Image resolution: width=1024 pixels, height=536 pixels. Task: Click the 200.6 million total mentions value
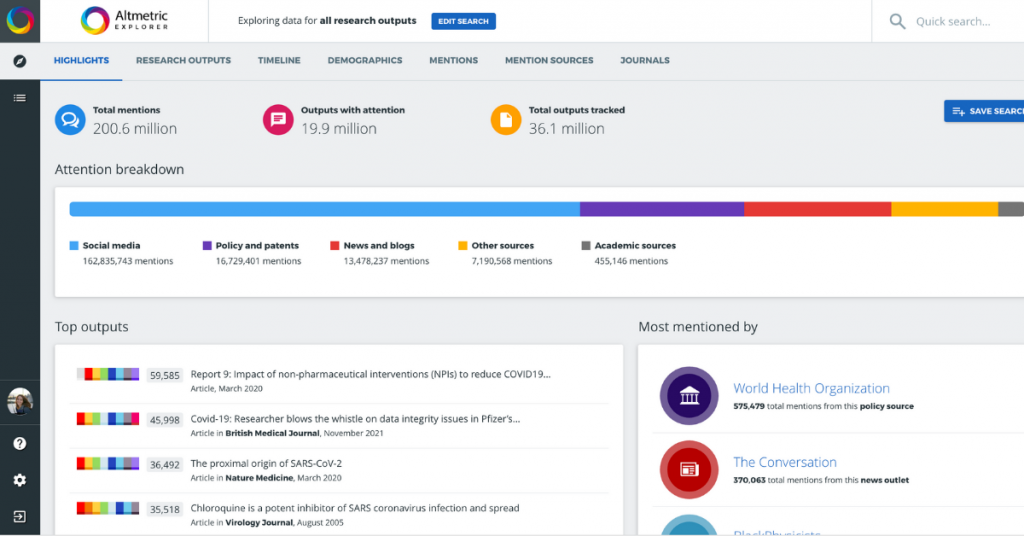(x=135, y=129)
